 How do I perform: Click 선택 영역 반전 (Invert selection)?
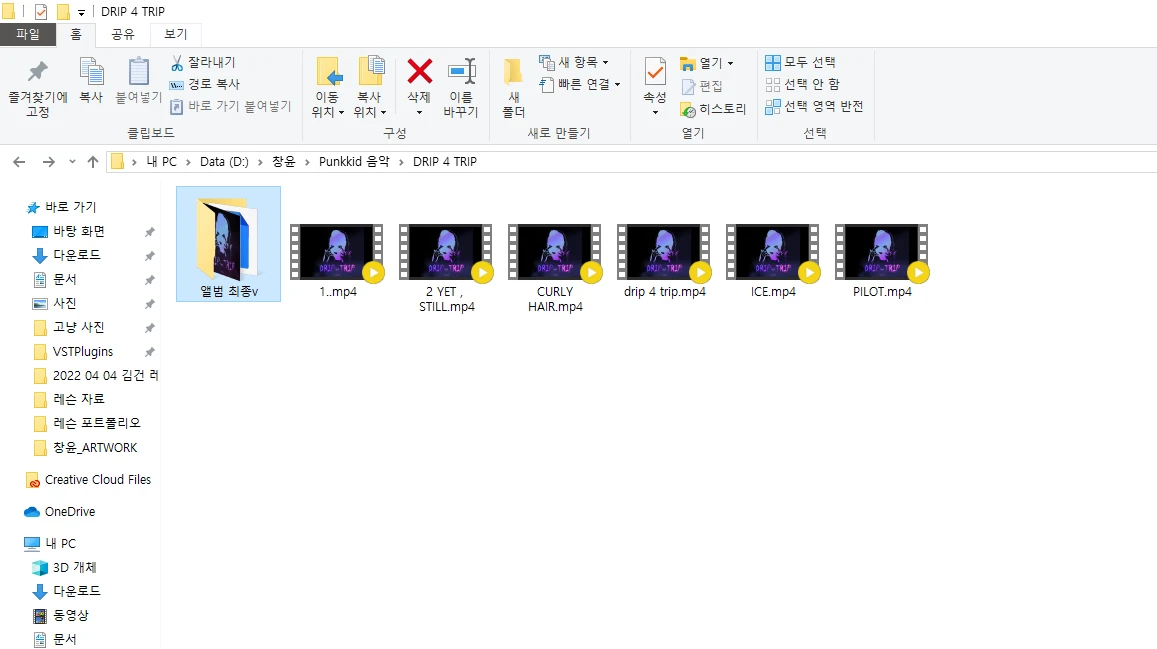click(814, 106)
